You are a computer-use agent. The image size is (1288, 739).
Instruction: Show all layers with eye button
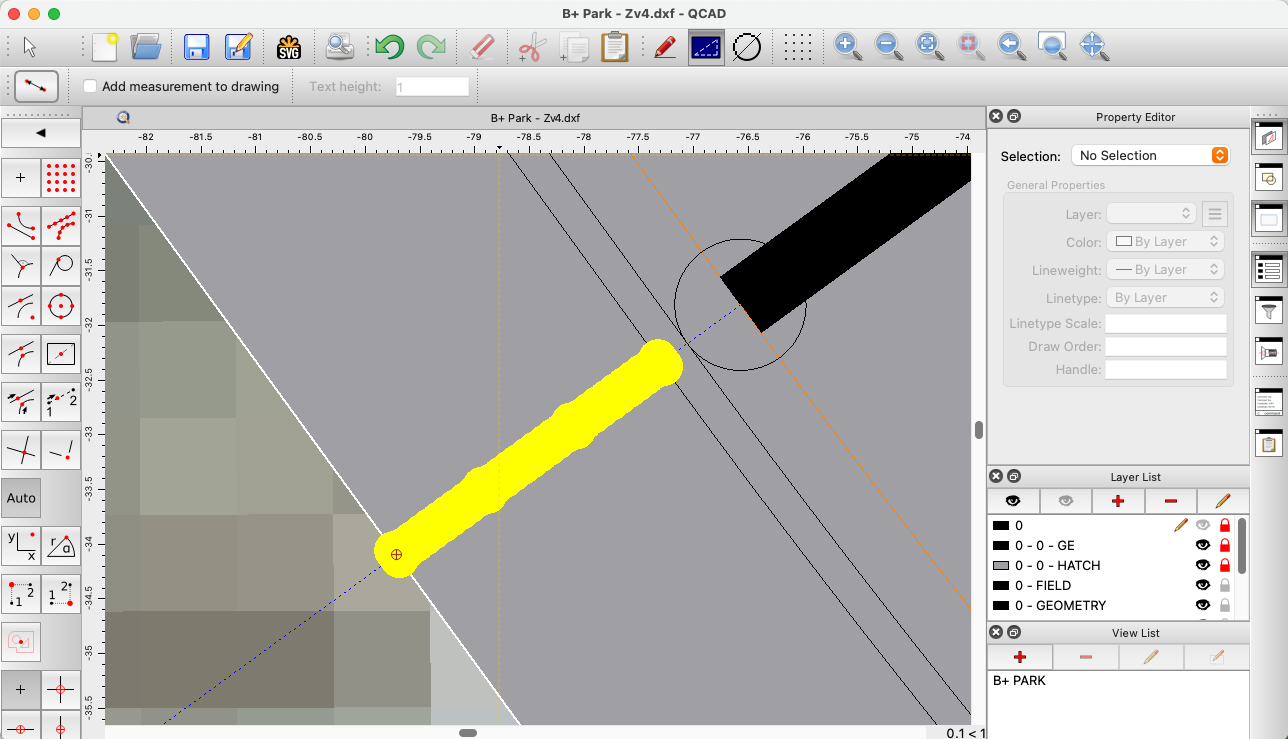pos(1013,500)
